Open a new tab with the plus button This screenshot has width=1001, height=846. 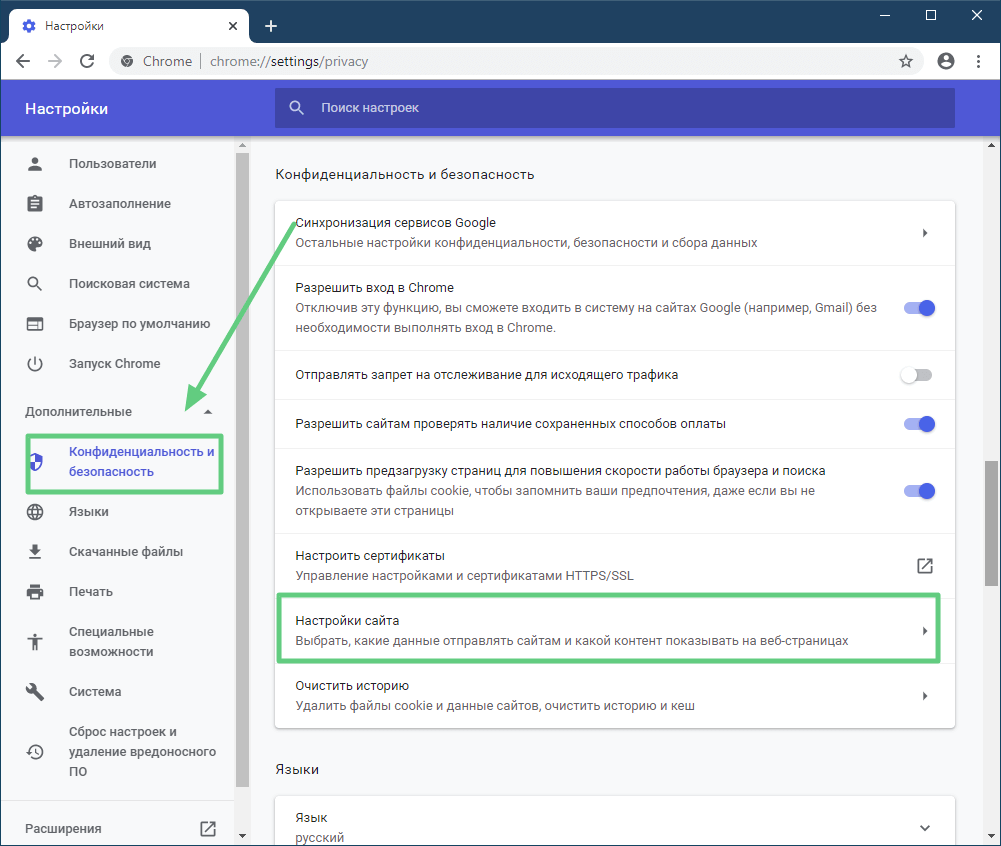click(271, 26)
